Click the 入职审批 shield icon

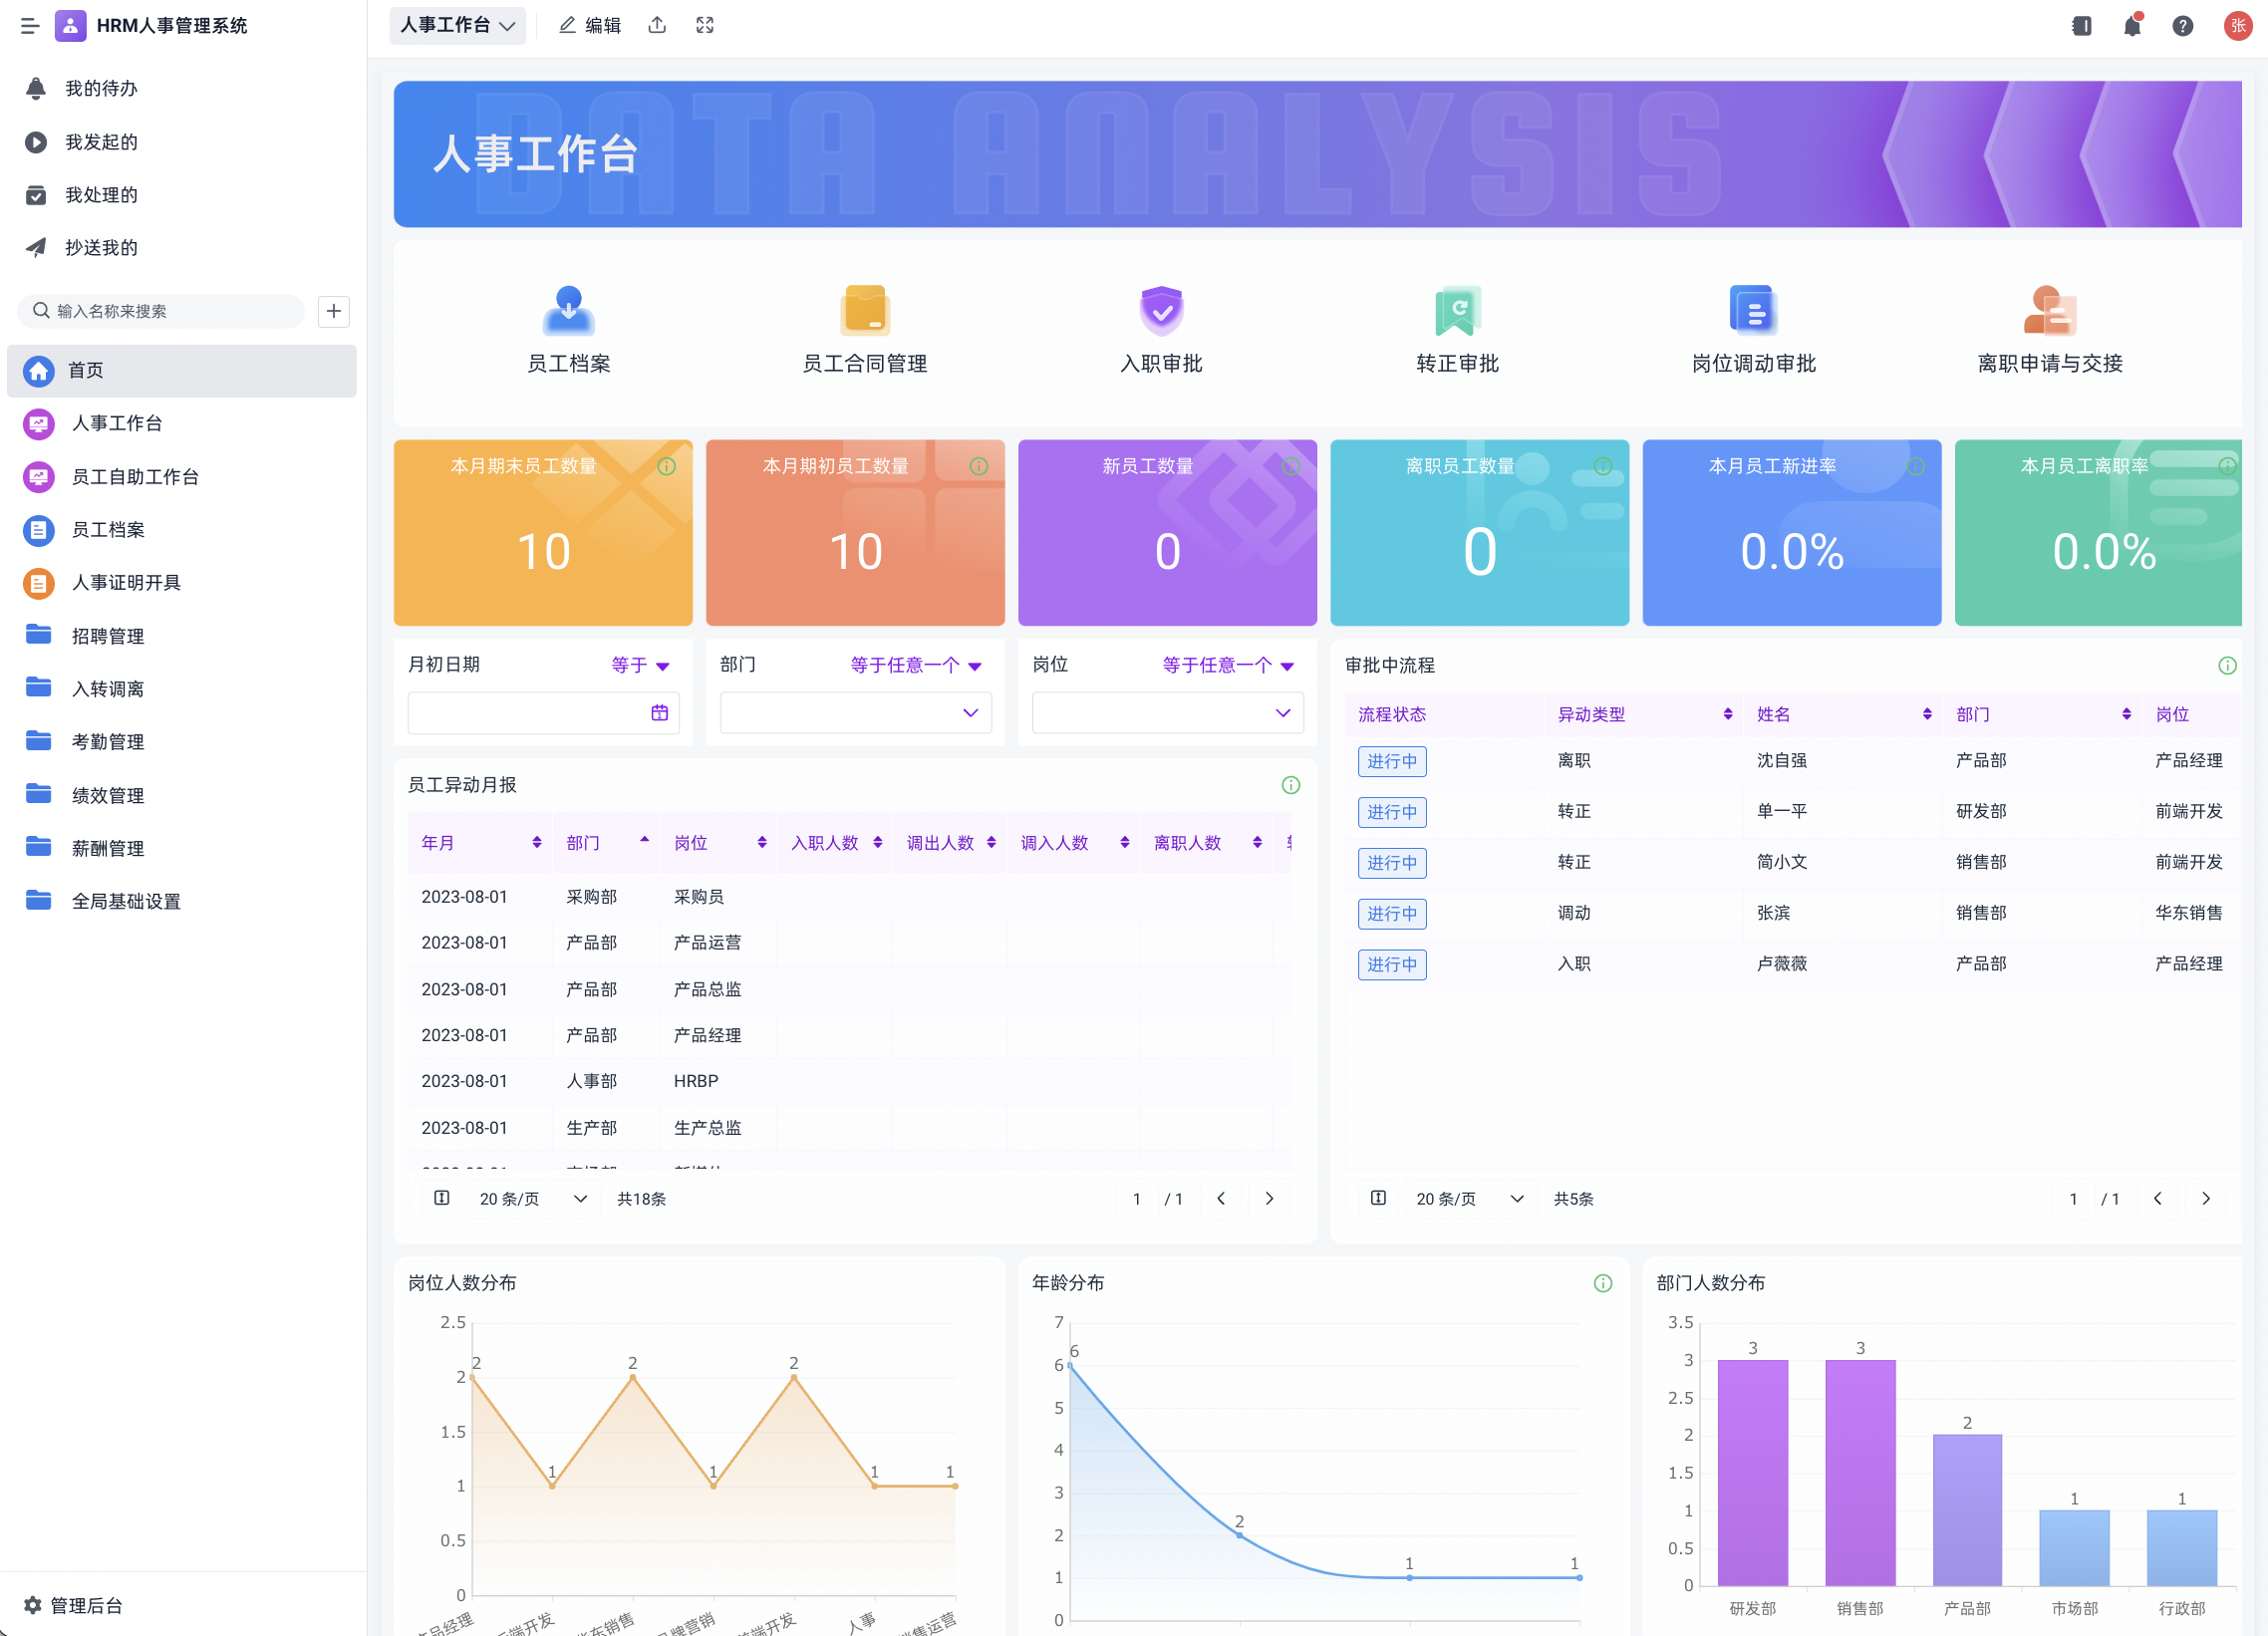click(x=1161, y=311)
